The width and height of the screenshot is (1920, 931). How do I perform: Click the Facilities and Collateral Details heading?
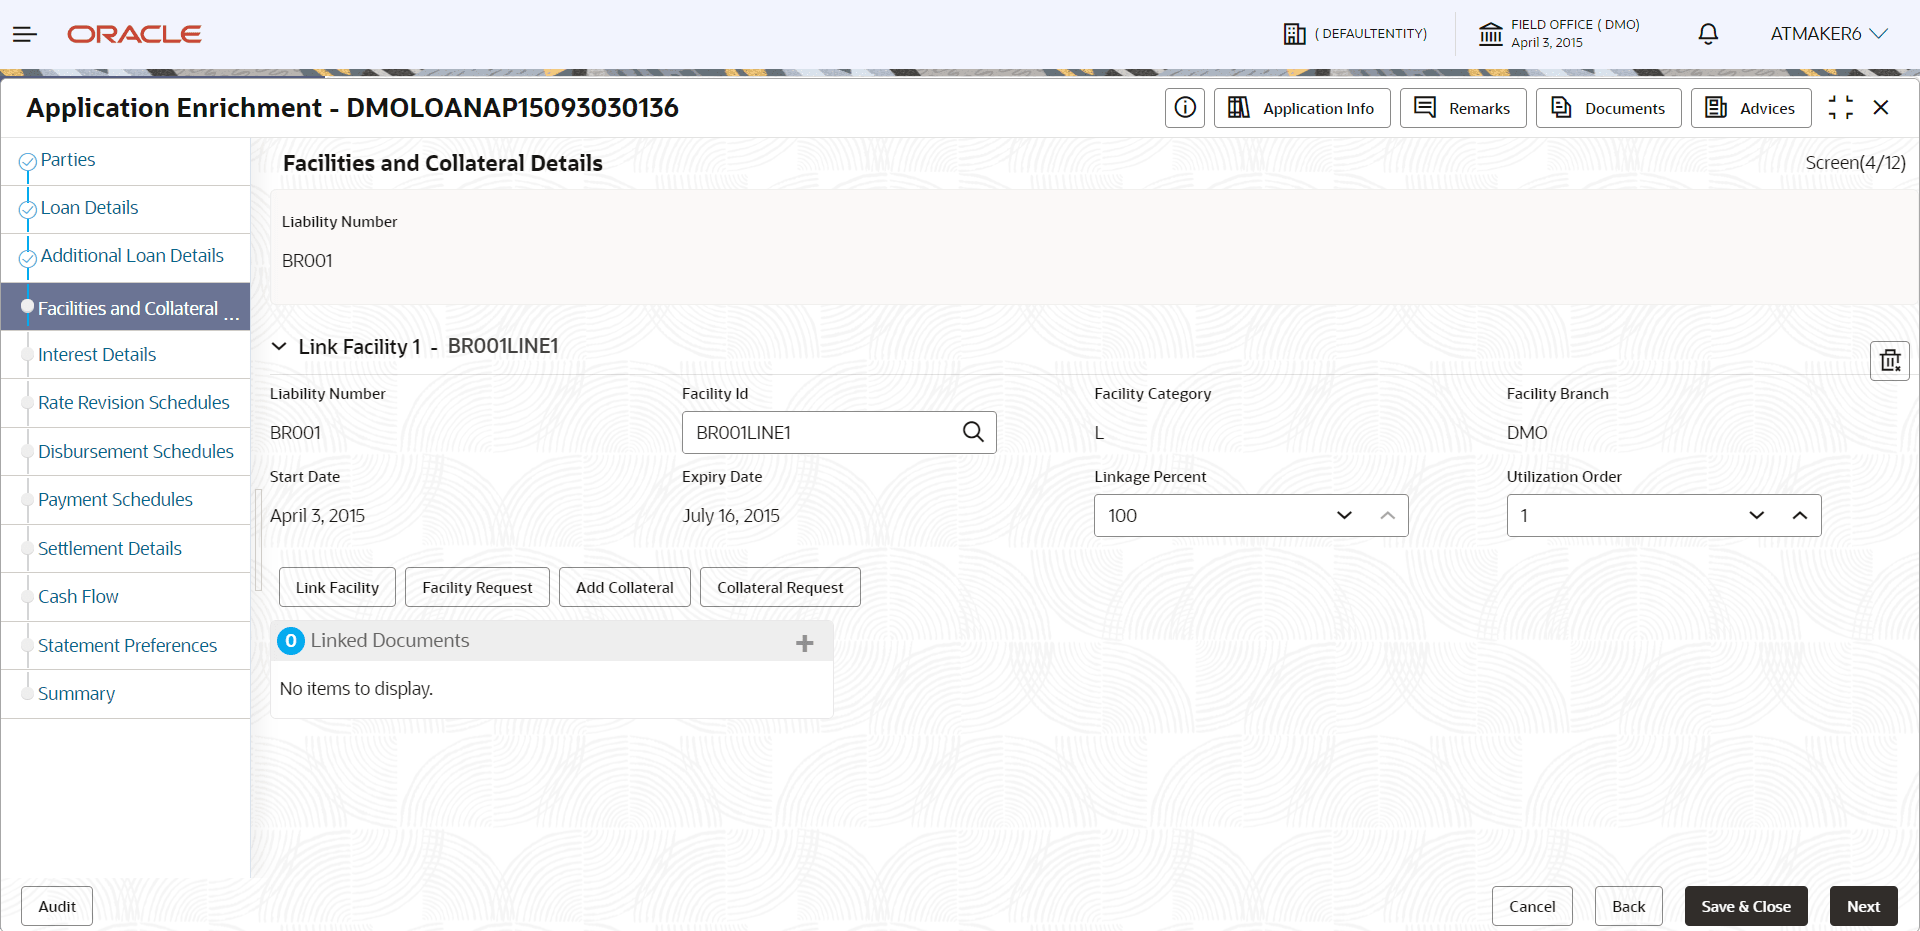click(443, 163)
